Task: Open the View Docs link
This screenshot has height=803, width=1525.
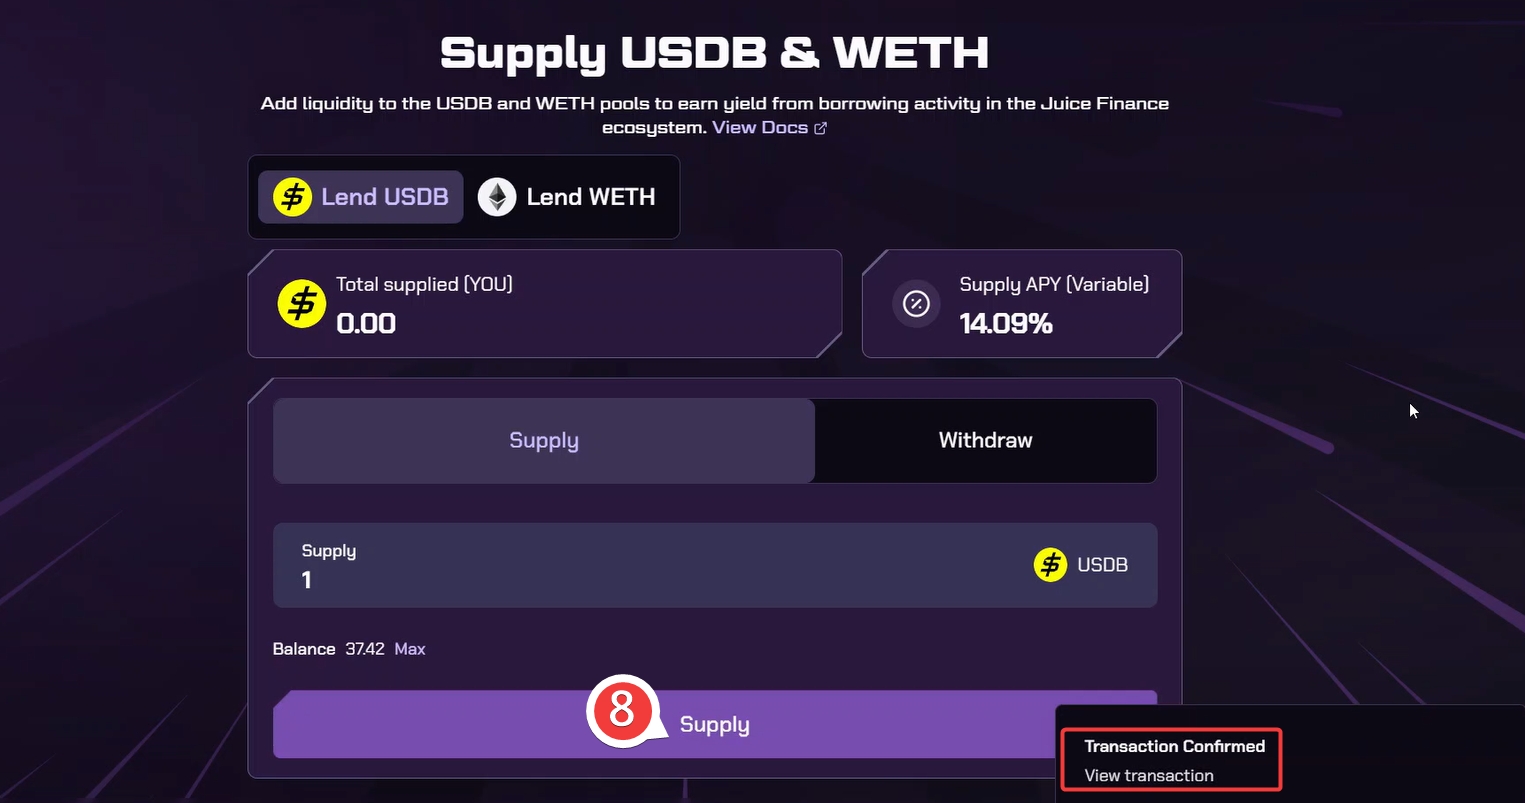Action: (x=760, y=128)
